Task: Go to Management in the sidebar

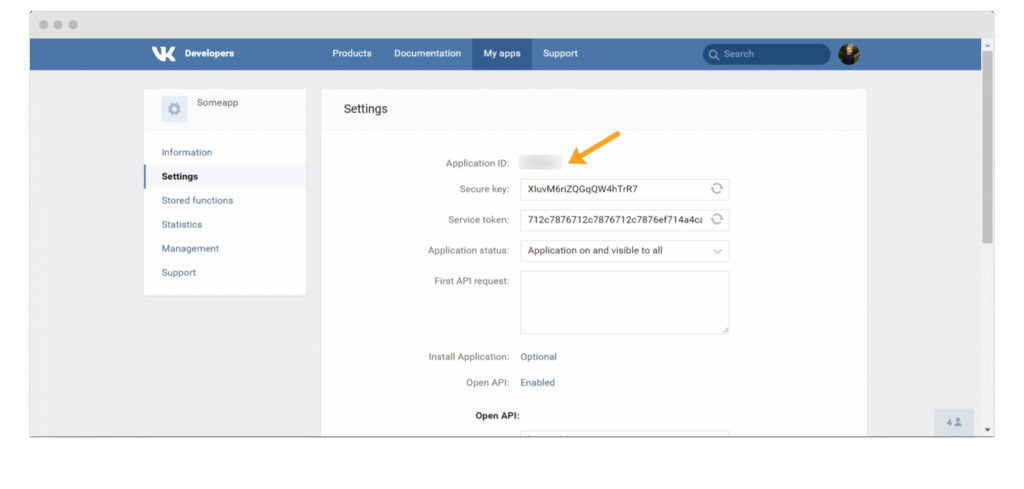Action: [190, 249]
